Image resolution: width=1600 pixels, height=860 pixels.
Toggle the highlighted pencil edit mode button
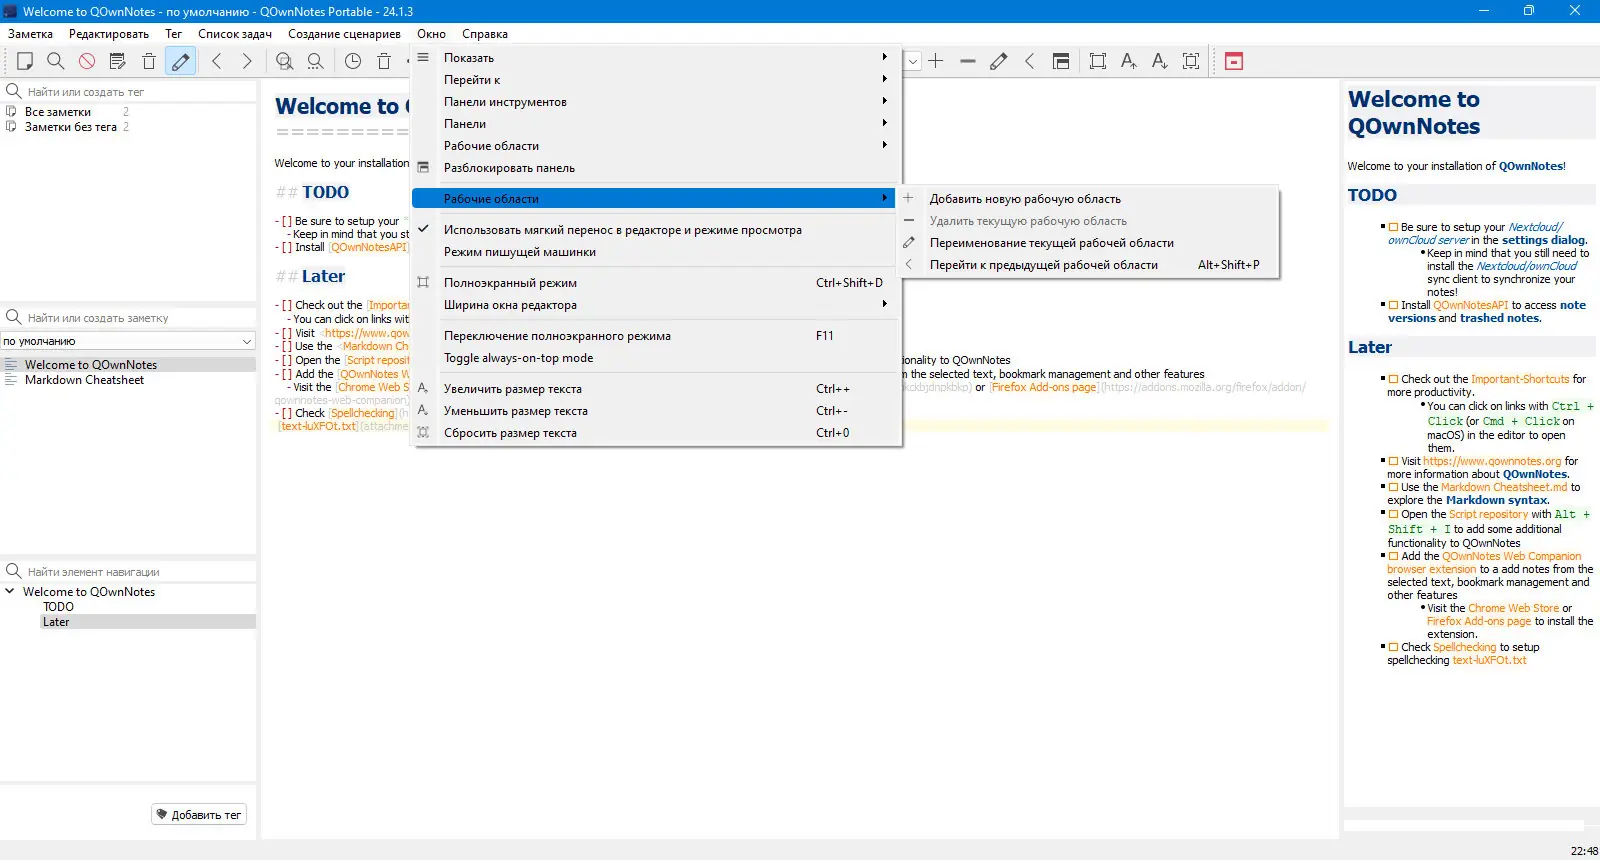point(180,61)
